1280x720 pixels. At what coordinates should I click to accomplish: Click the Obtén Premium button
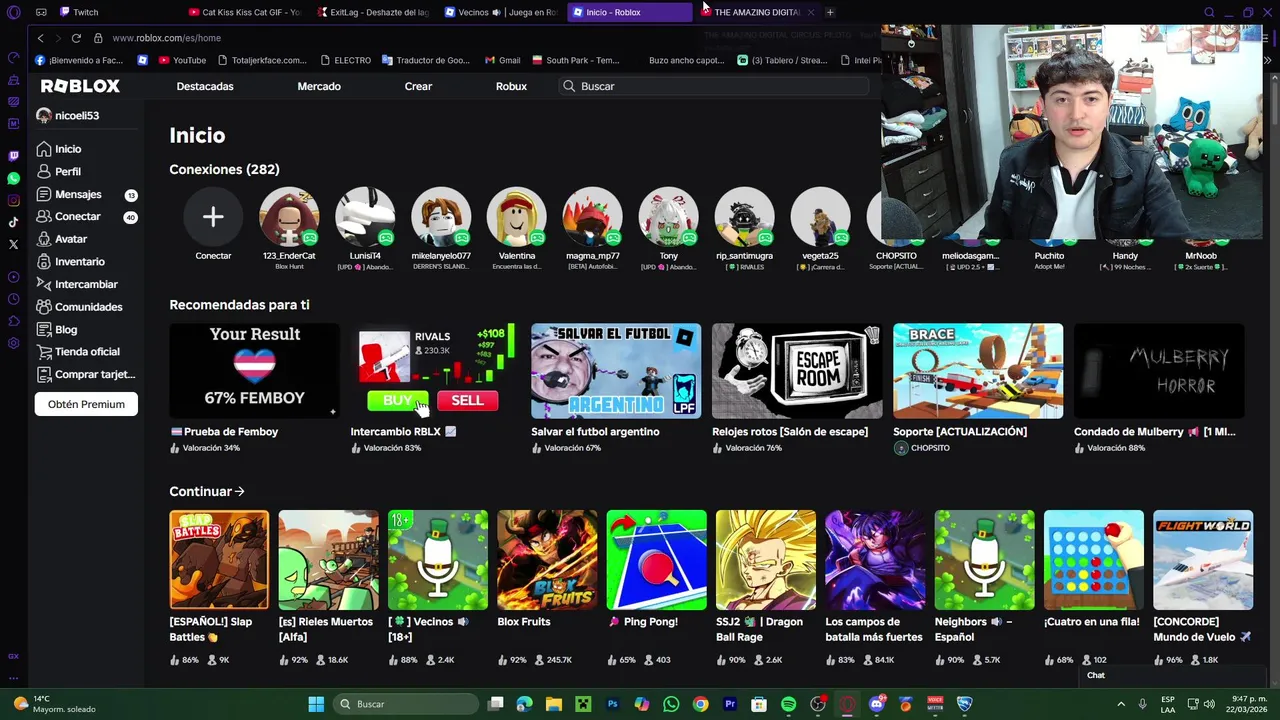(86, 404)
